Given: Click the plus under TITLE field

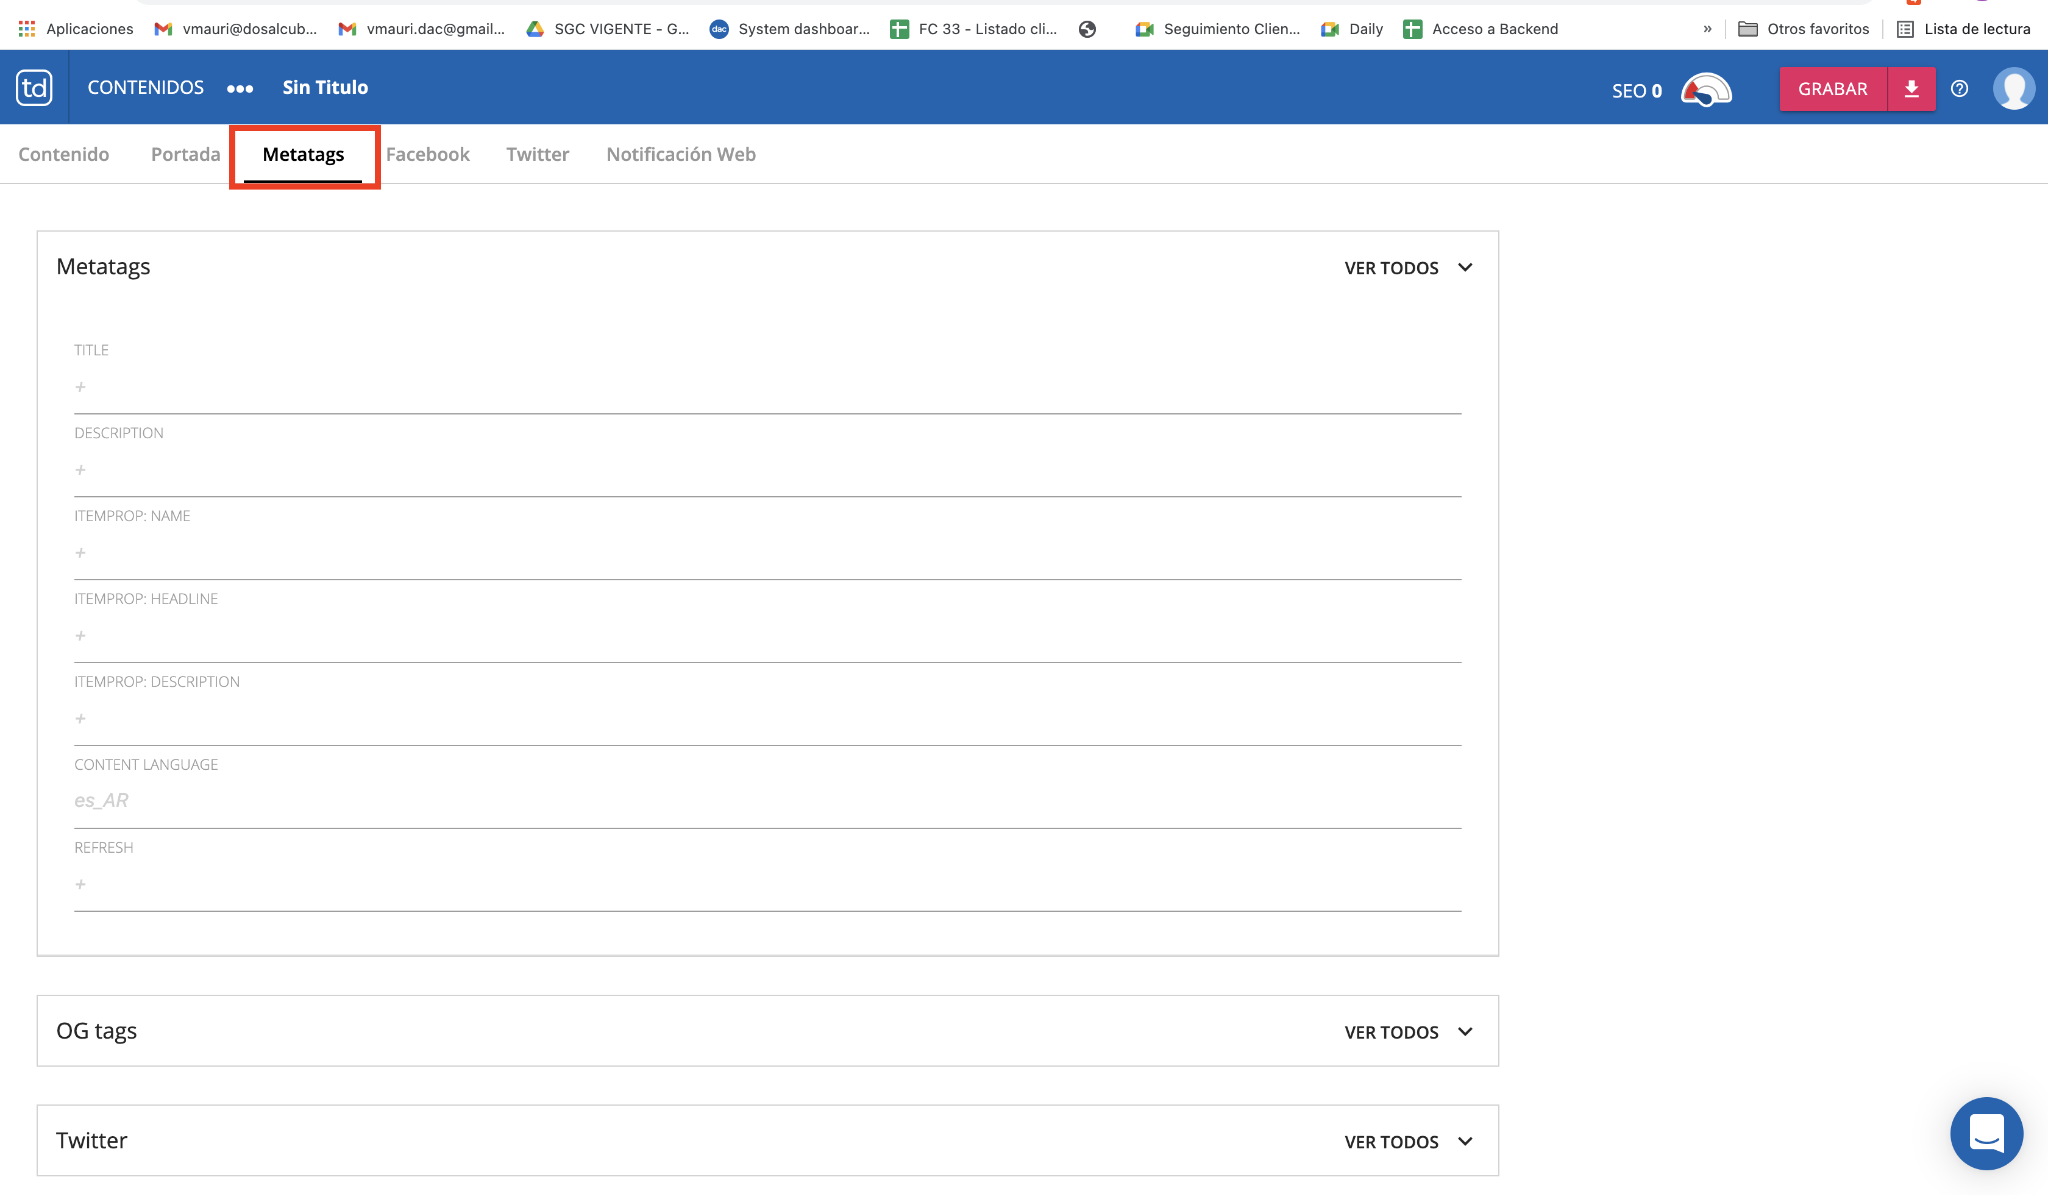Looking at the screenshot, I should tap(81, 387).
